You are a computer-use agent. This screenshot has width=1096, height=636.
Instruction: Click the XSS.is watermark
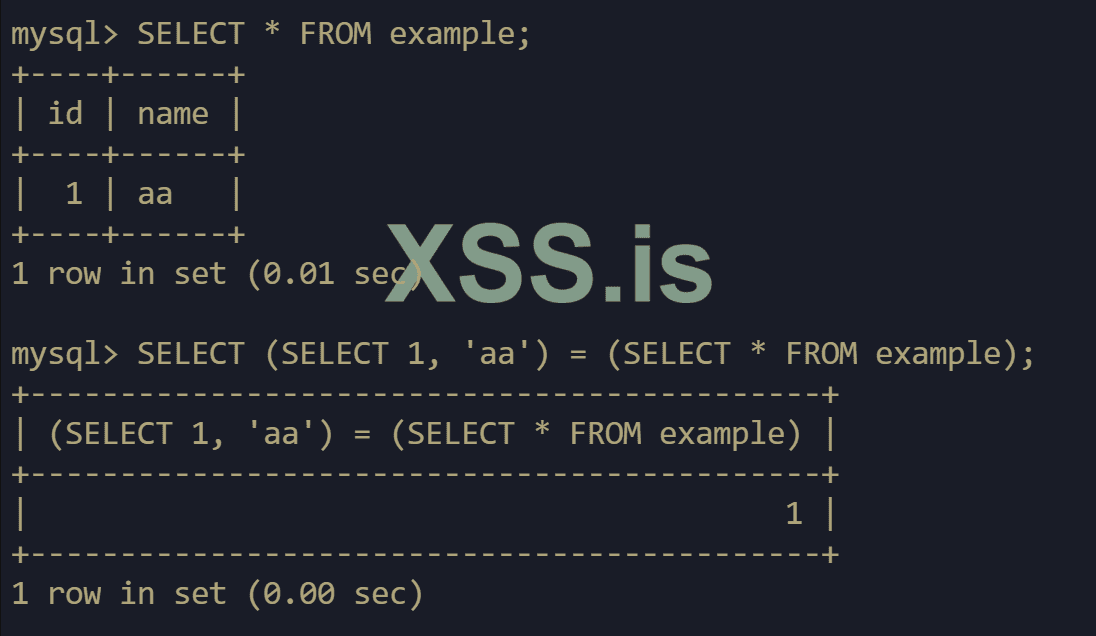tap(549, 264)
